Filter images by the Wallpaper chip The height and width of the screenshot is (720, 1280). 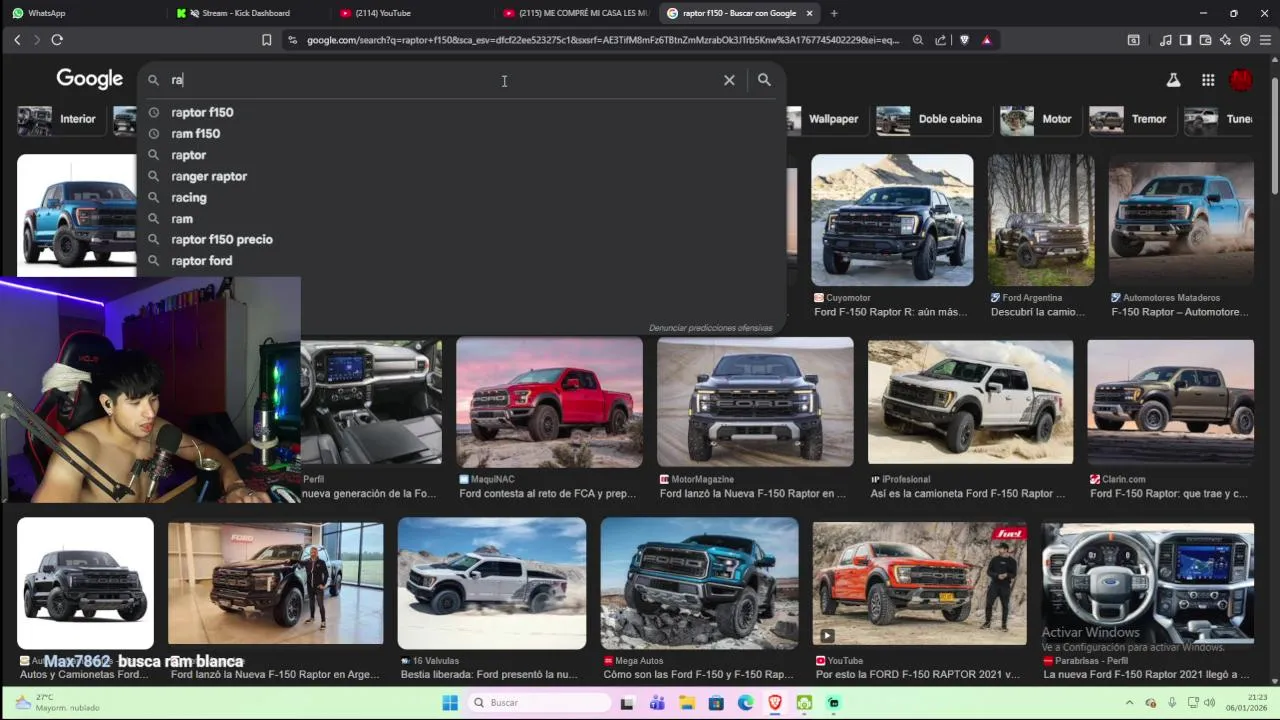(x=828, y=119)
